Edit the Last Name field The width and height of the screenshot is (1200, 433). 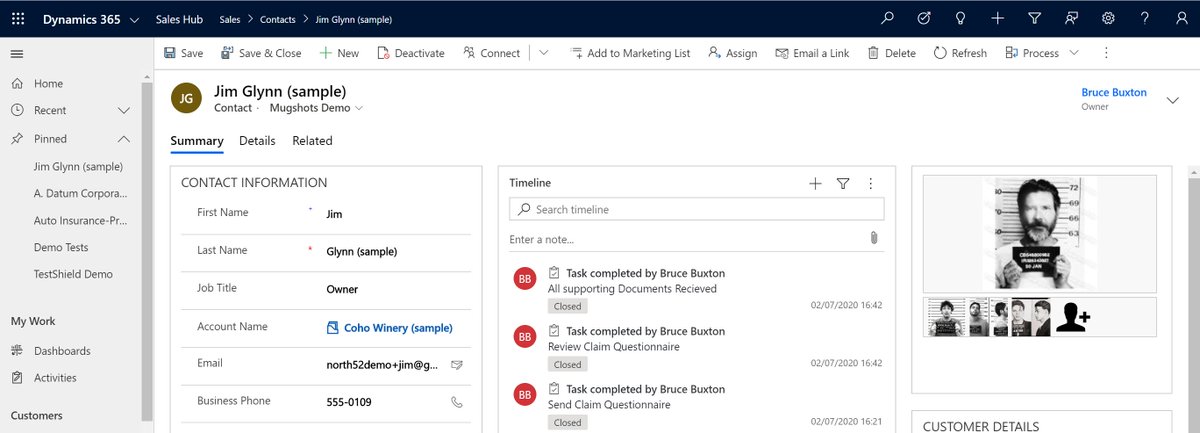[394, 252]
